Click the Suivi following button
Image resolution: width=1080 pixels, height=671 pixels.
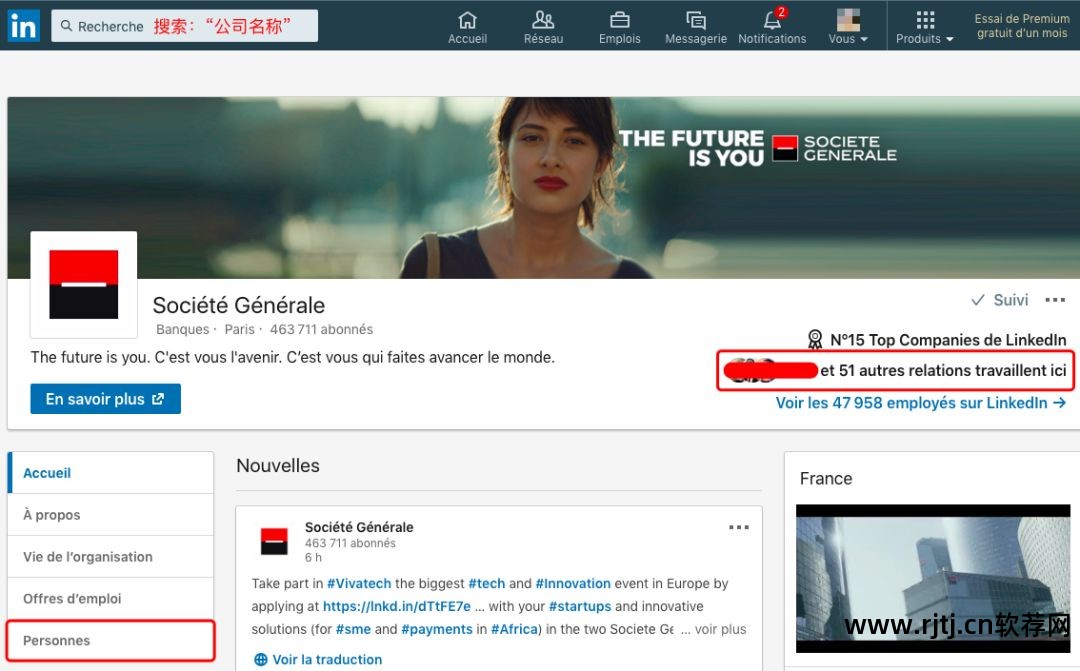(999, 300)
